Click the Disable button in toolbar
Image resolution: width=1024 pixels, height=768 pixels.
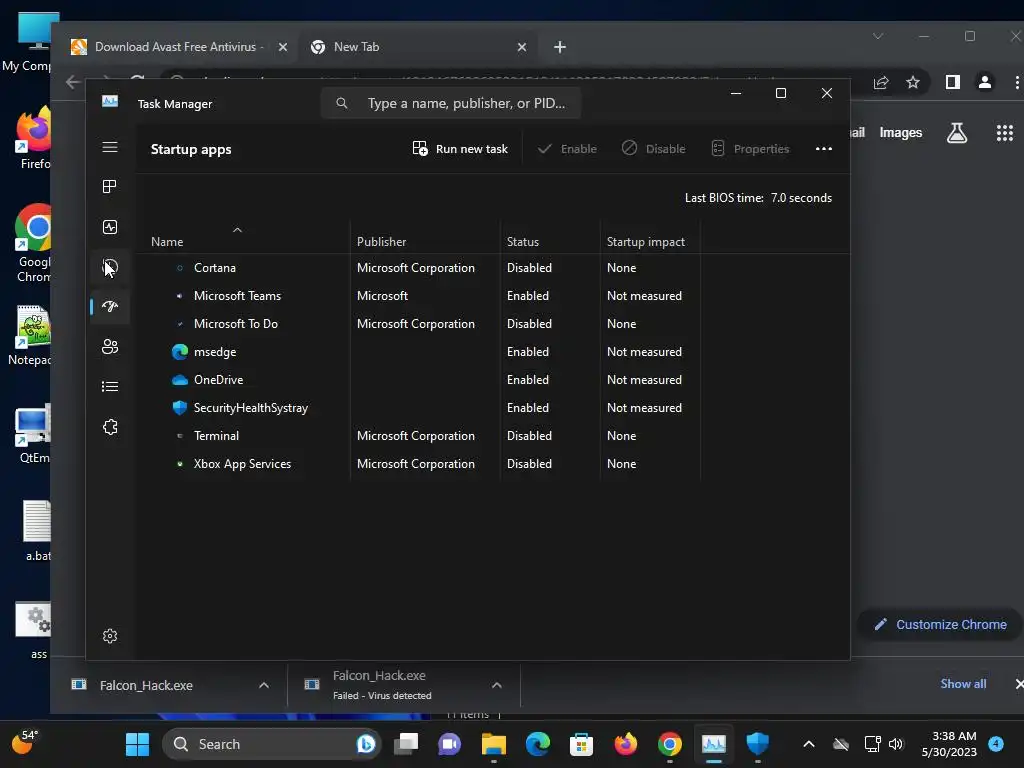pyautogui.click(x=653, y=149)
